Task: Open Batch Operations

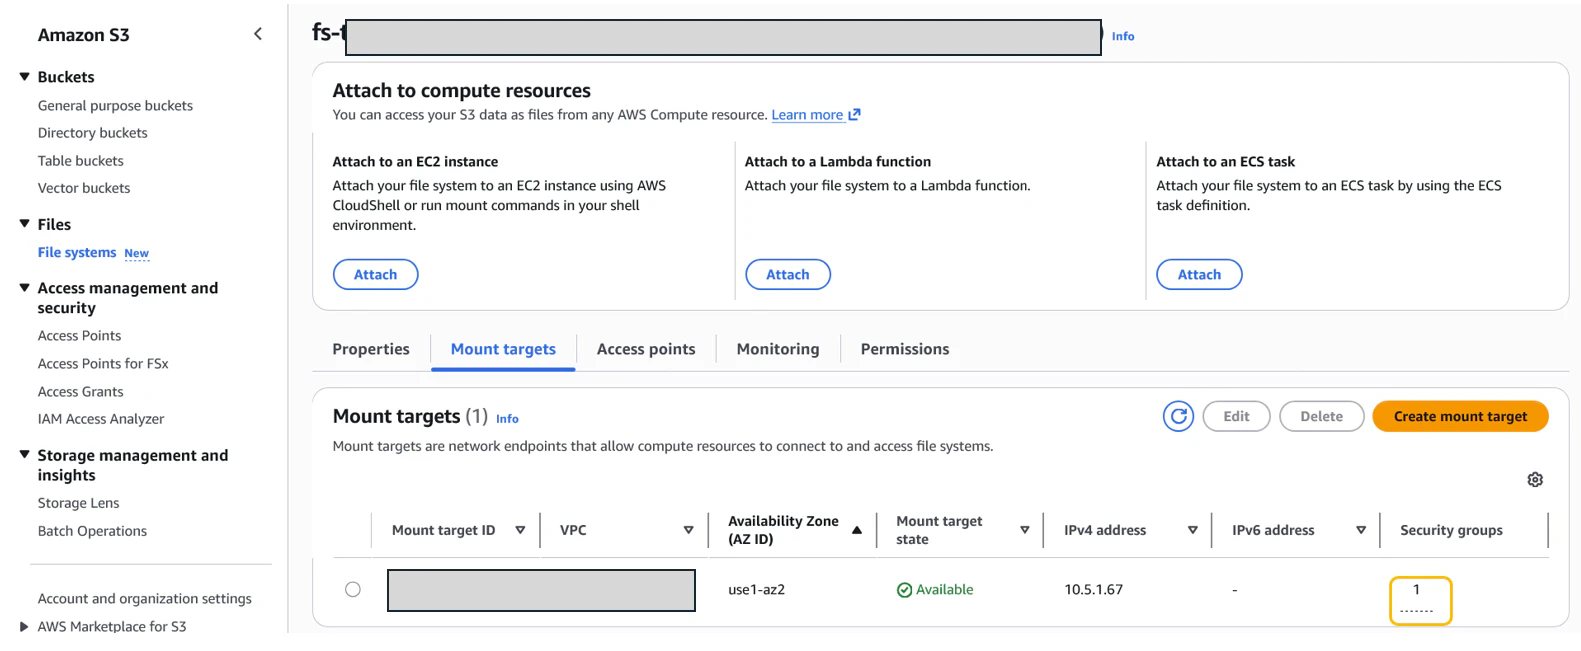Action: pos(92,531)
